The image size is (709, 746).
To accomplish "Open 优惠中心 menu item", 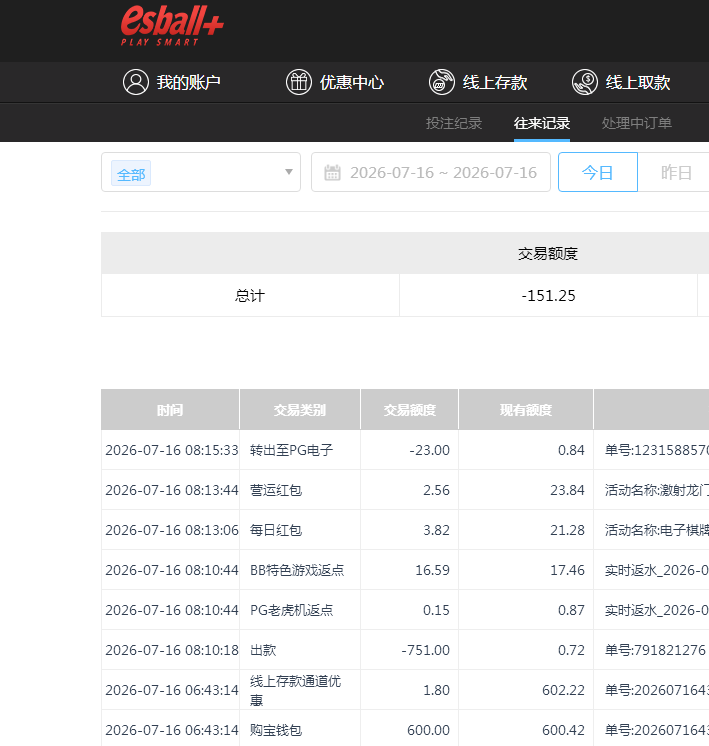I will 352,82.
